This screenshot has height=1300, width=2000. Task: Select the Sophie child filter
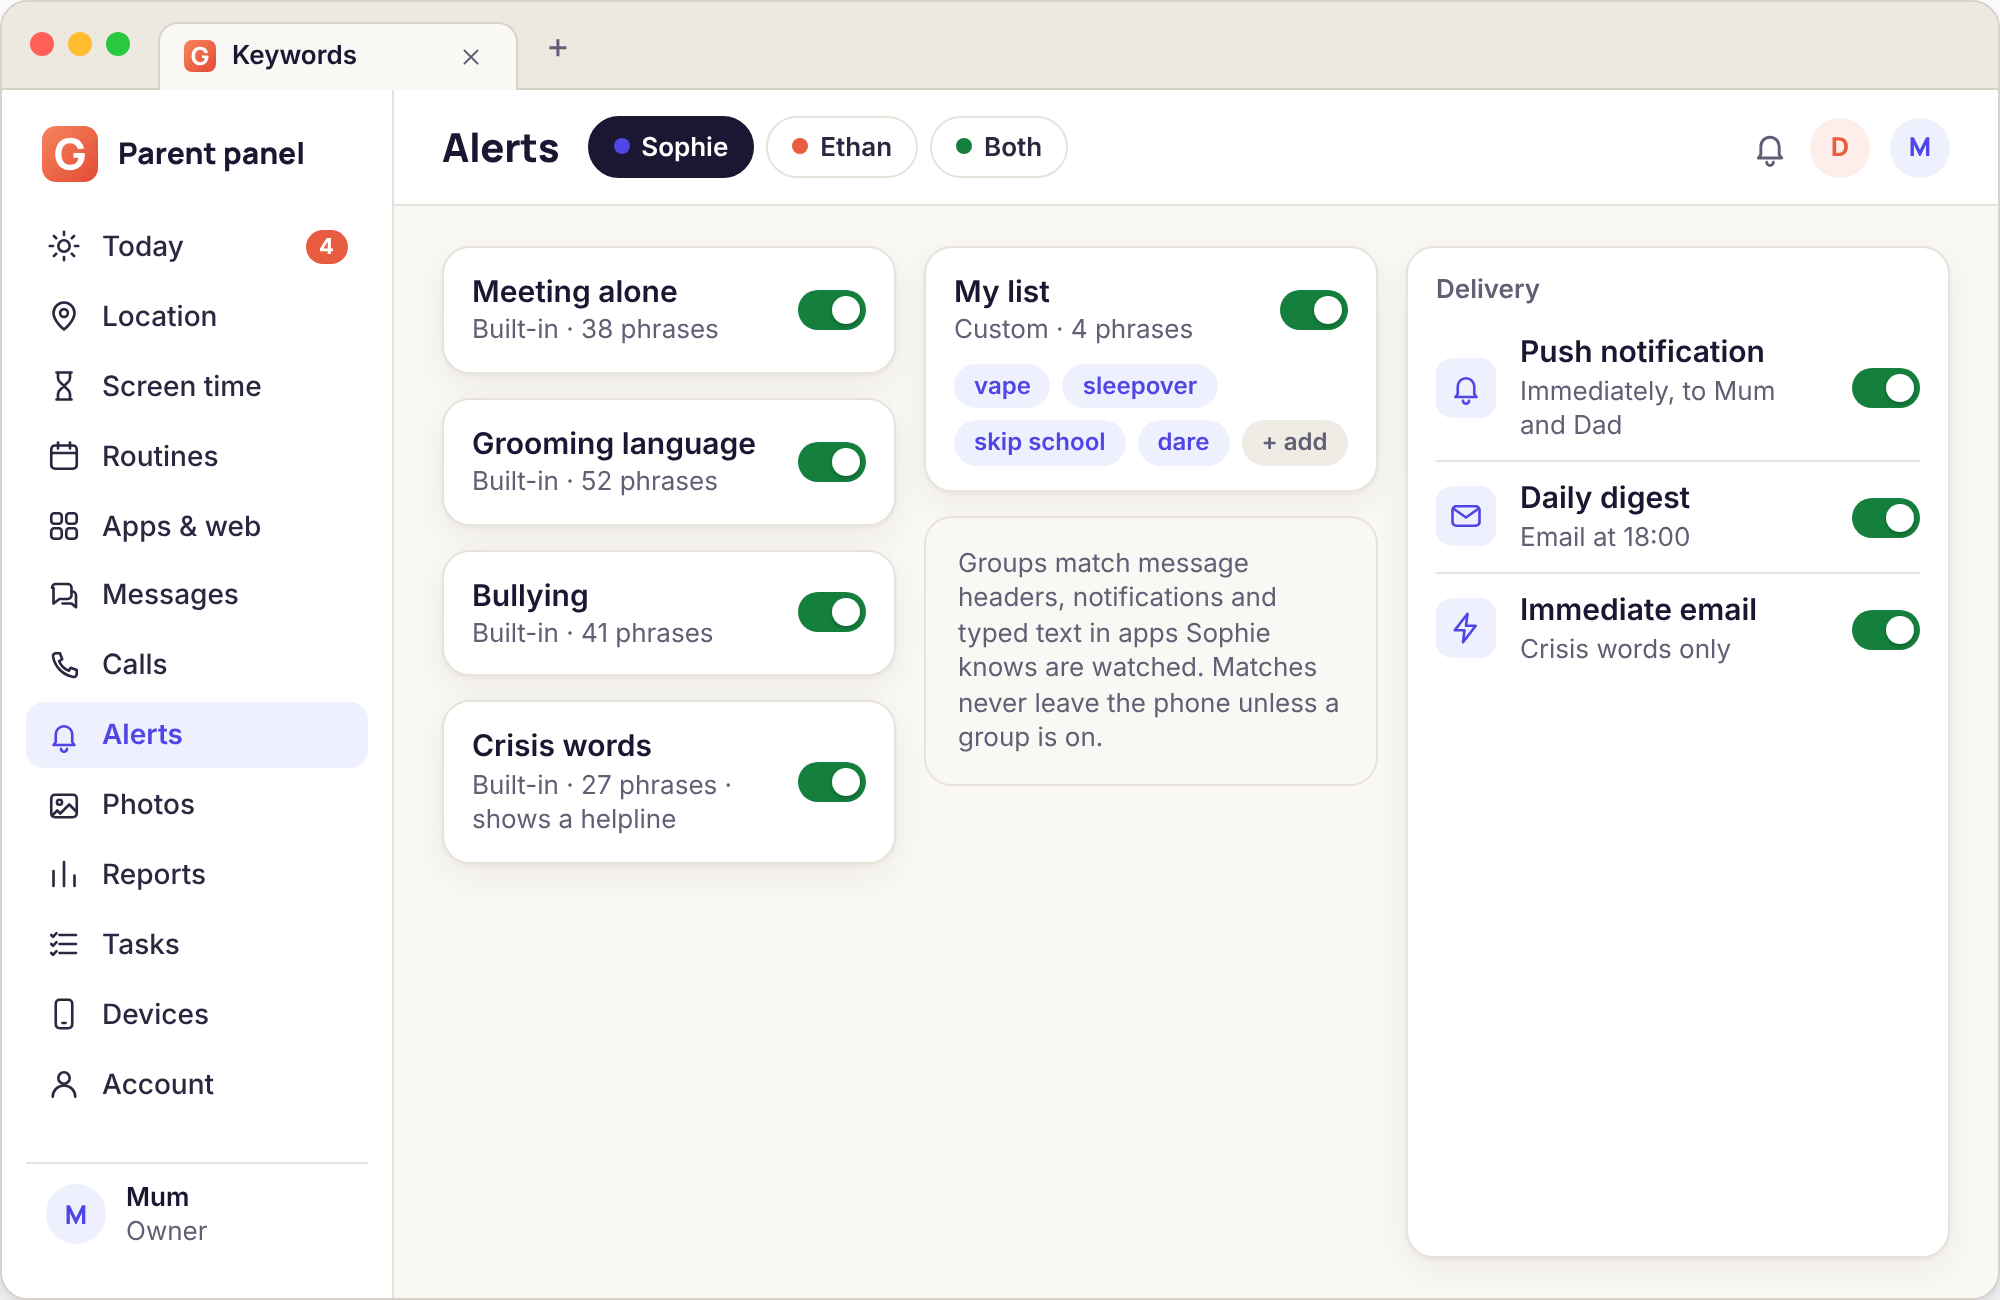[671, 147]
